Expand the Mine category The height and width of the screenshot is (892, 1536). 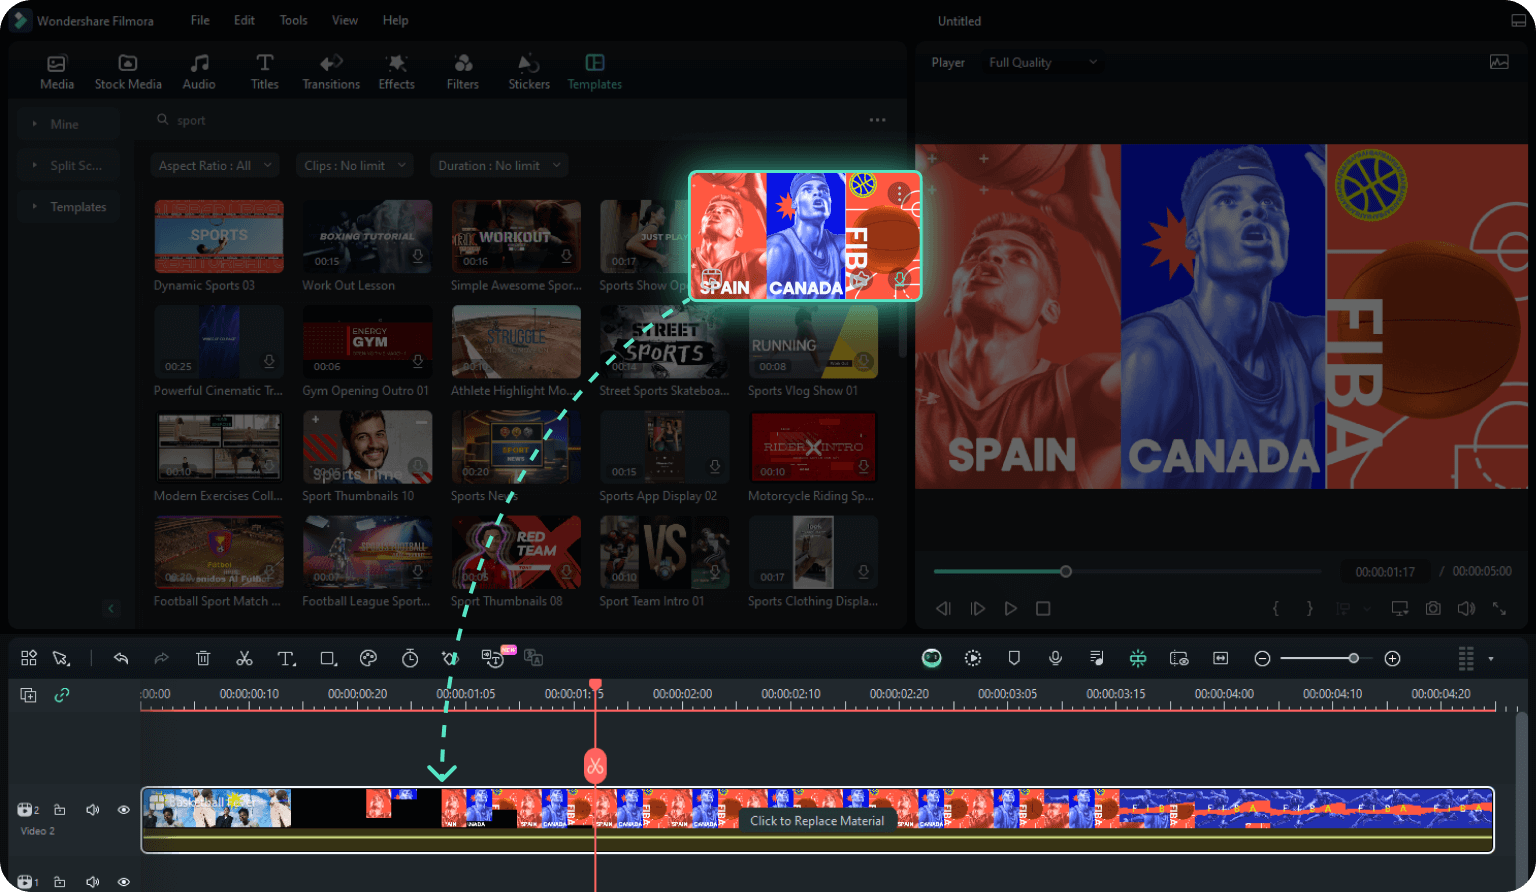(x=69, y=124)
